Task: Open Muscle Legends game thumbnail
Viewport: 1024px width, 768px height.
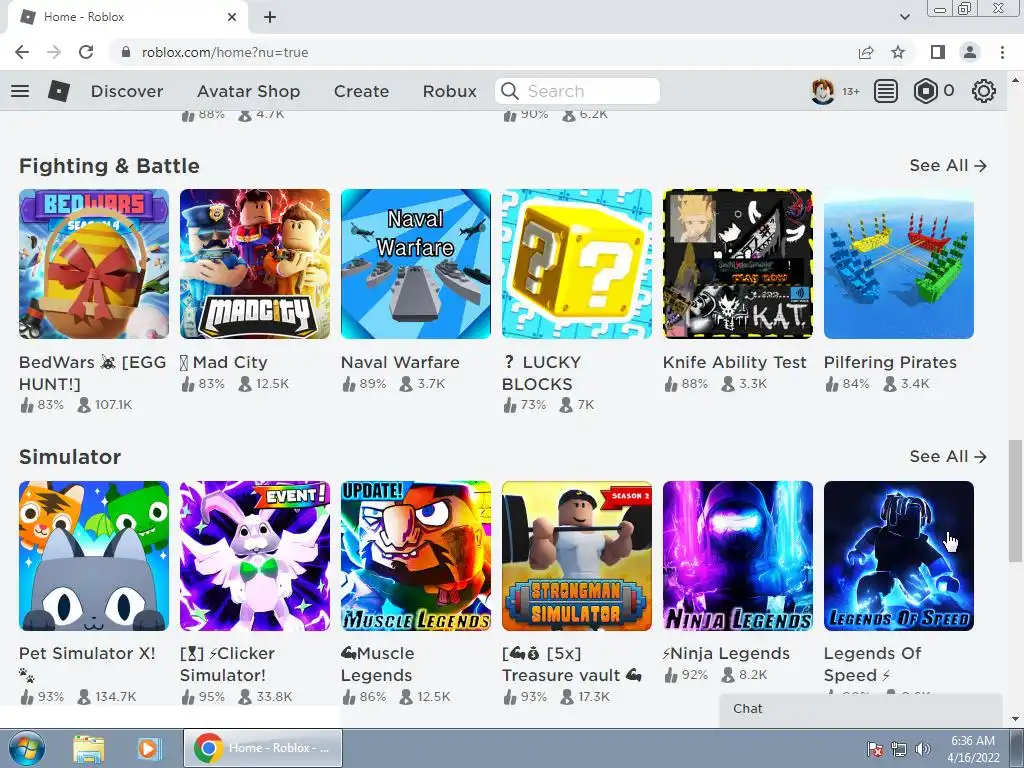Action: point(416,556)
